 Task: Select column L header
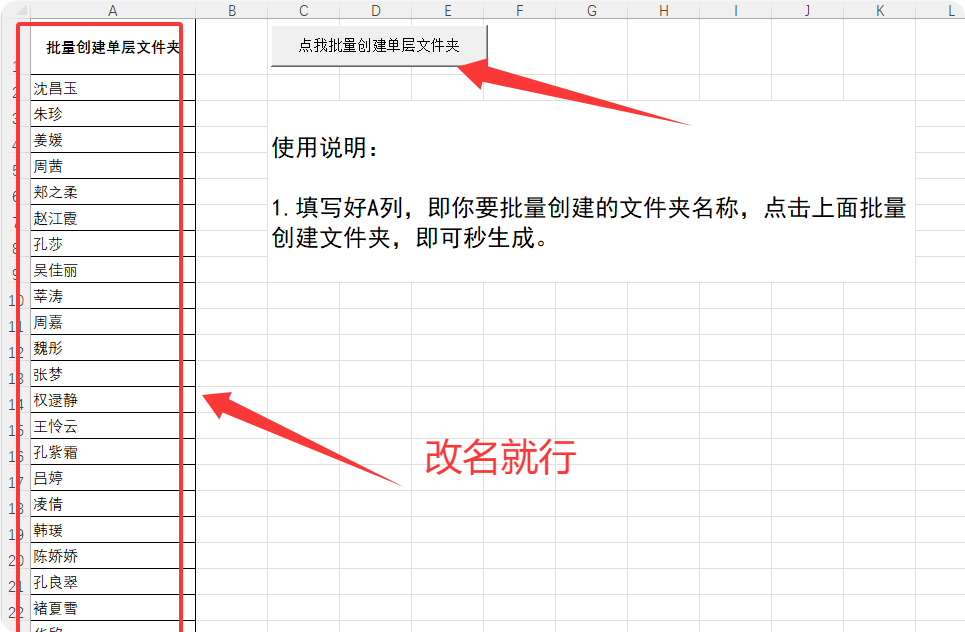(x=940, y=10)
